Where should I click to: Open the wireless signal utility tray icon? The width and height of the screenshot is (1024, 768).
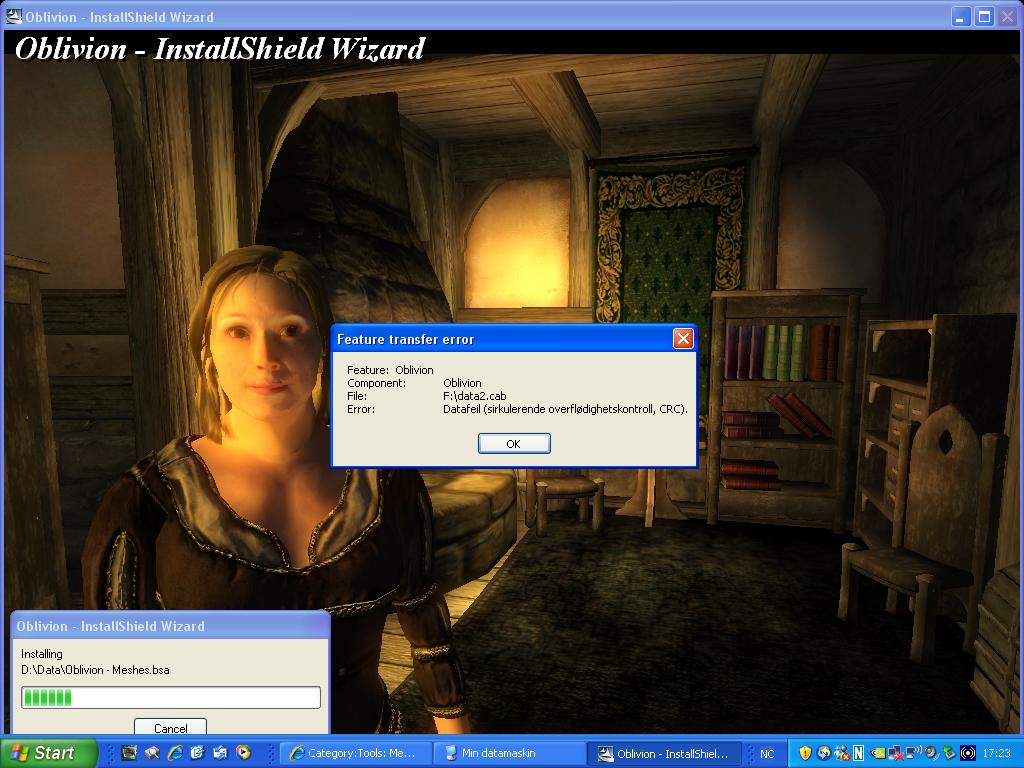tap(968, 753)
